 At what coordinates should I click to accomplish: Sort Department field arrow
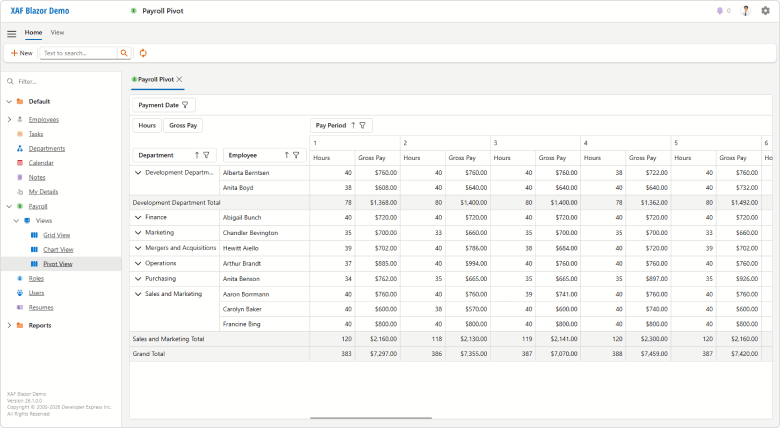(197, 155)
